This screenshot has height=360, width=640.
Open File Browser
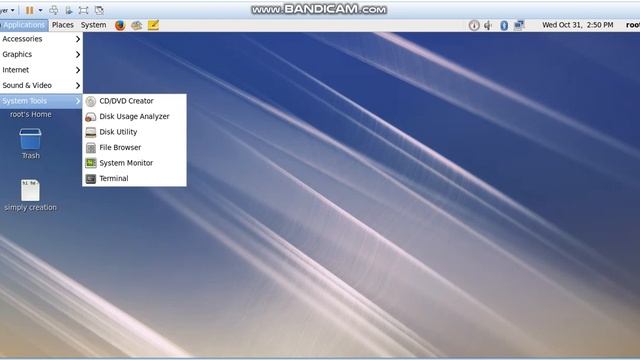[134, 147]
